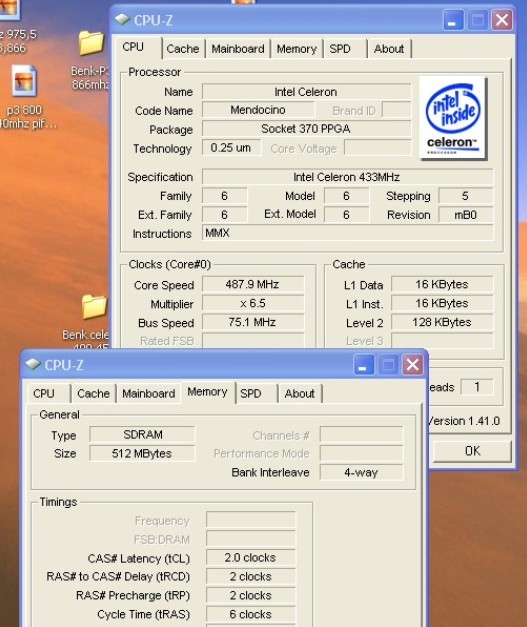Click CAS# Latency value 2.0 clocks
Image resolution: width=527 pixels, height=627 pixels.
click(251, 557)
